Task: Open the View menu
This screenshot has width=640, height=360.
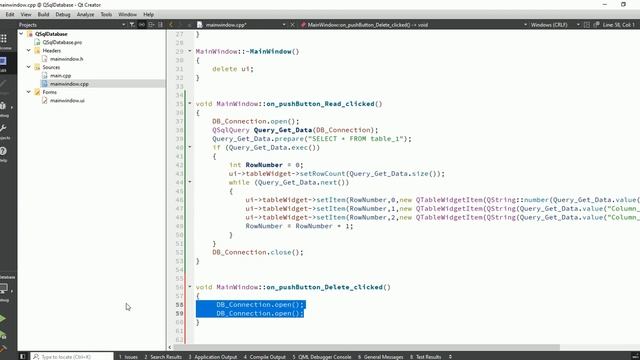Action: point(26,14)
